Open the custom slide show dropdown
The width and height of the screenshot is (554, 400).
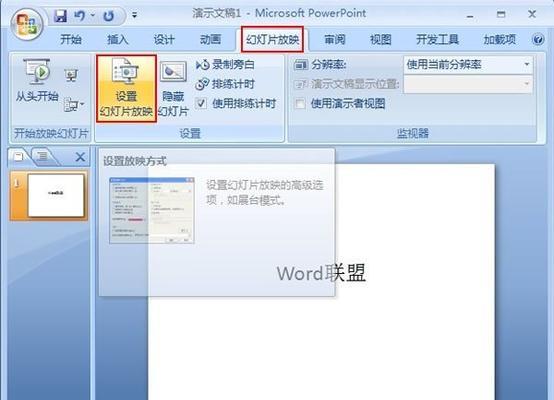pos(74,105)
